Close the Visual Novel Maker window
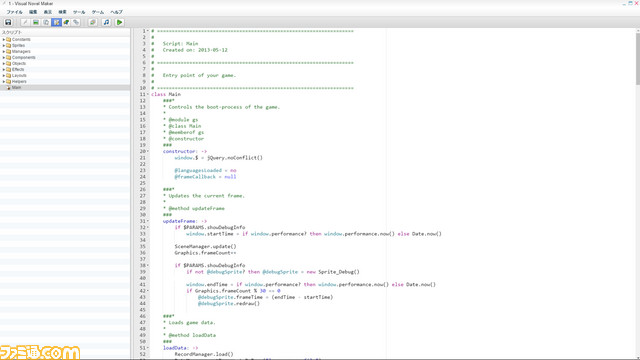The height and width of the screenshot is (360, 640). tap(636, 3)
